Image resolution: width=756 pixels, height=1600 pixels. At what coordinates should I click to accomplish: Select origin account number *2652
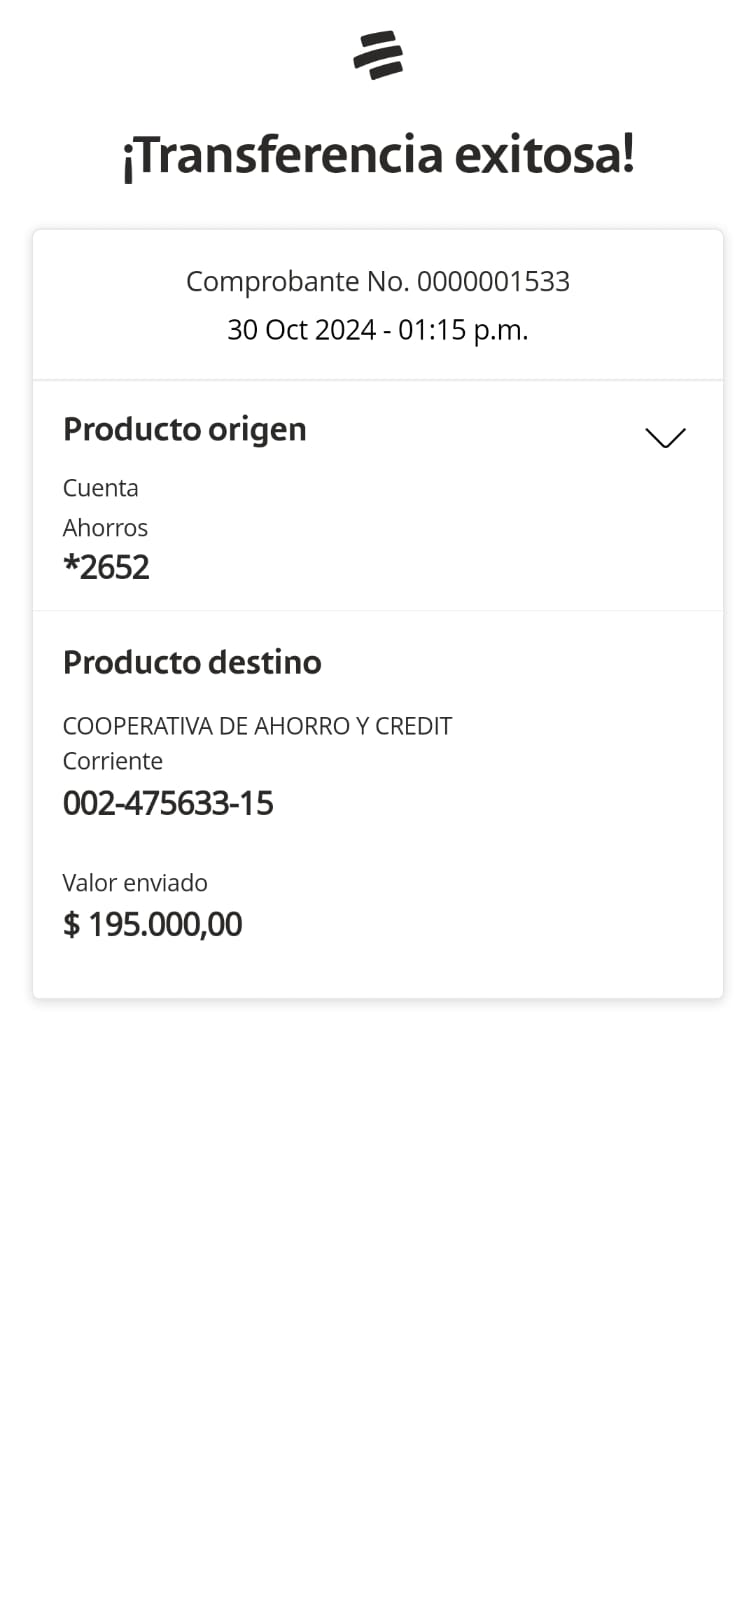106,567
